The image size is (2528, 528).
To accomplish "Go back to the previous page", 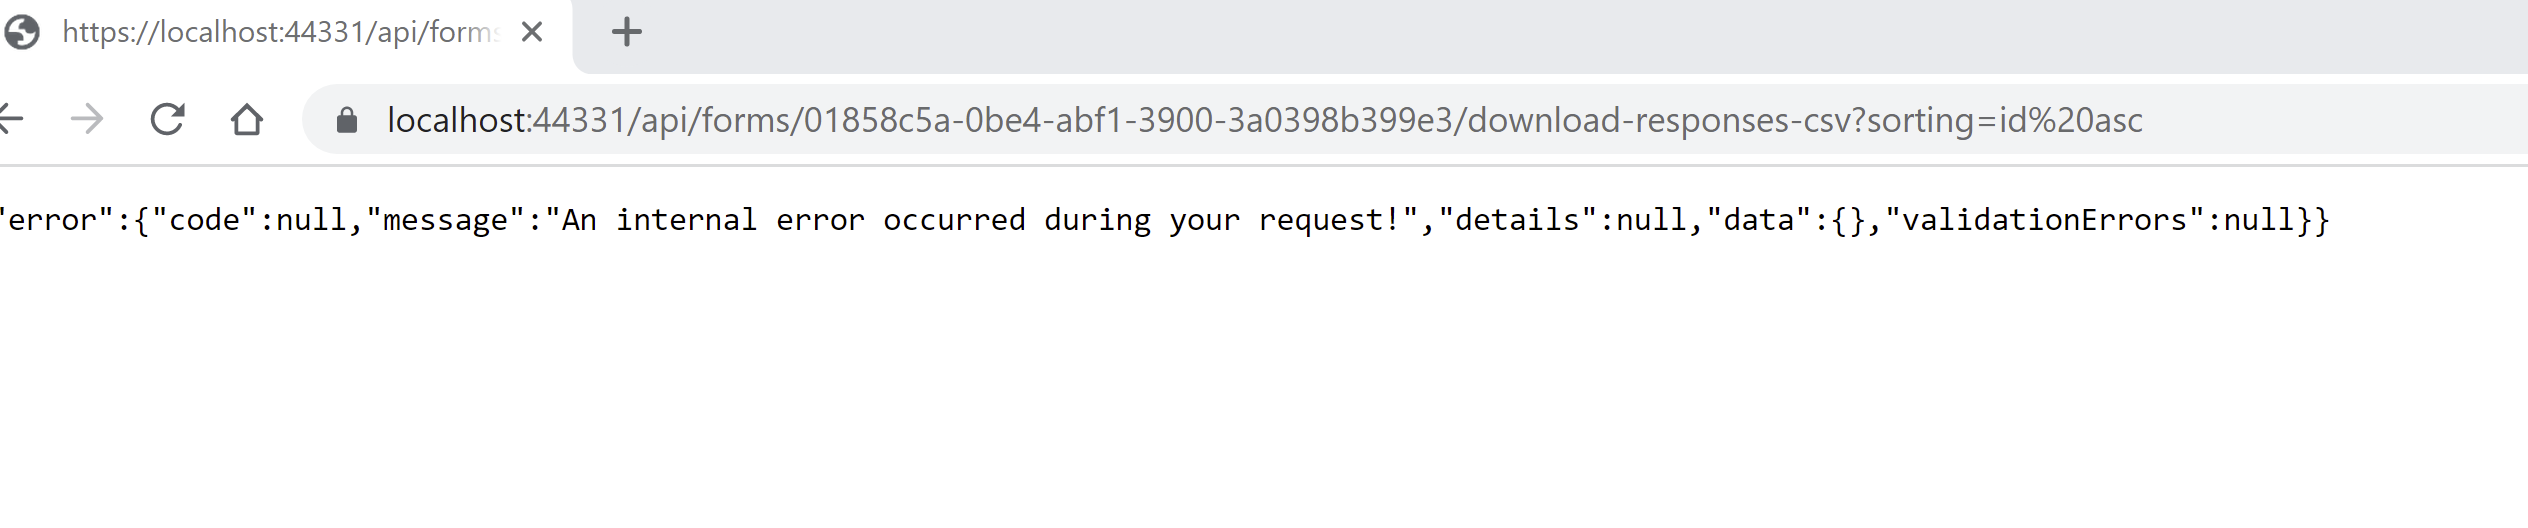I will click(x=10, y=120).
